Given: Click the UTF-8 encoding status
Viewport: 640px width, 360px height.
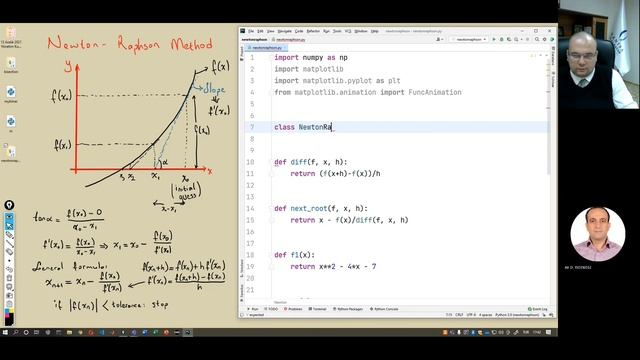Looking at the screenshot, I should tap(471, 315).
